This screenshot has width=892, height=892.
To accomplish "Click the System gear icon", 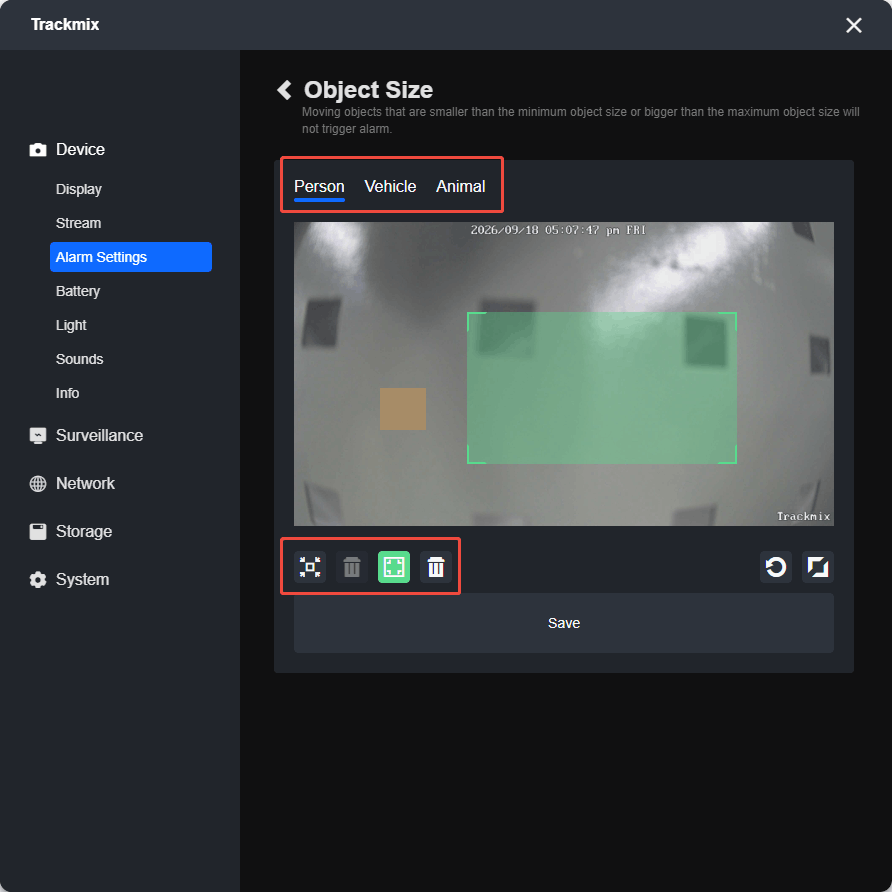I will click(38, 580).
